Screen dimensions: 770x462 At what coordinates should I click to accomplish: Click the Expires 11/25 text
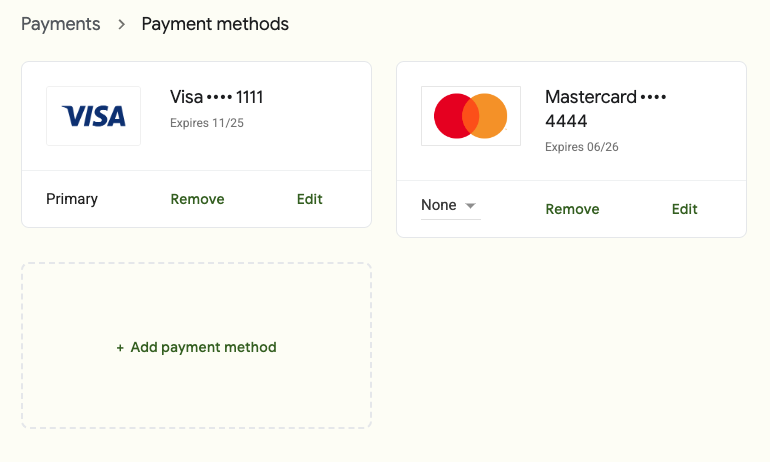207,123
